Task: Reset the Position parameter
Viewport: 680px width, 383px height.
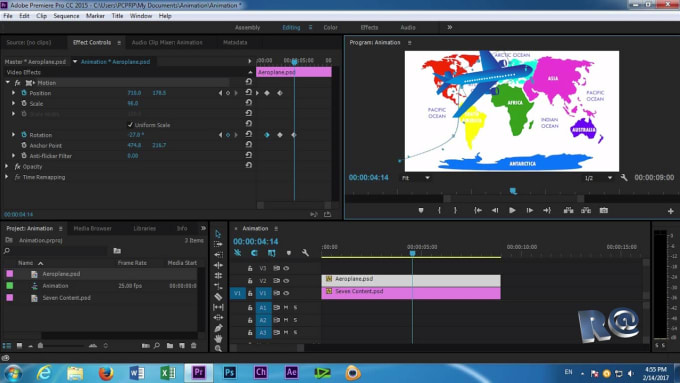Action: (248, 92)
